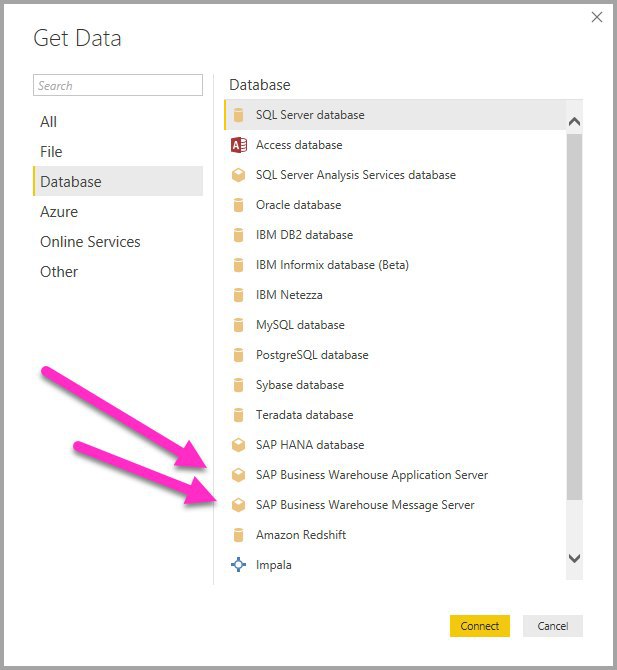Image resolution: width=617 pixels, height=670 pixels.
Task: Click the SAP HANA database cube icon
Action: coord(238,445)
